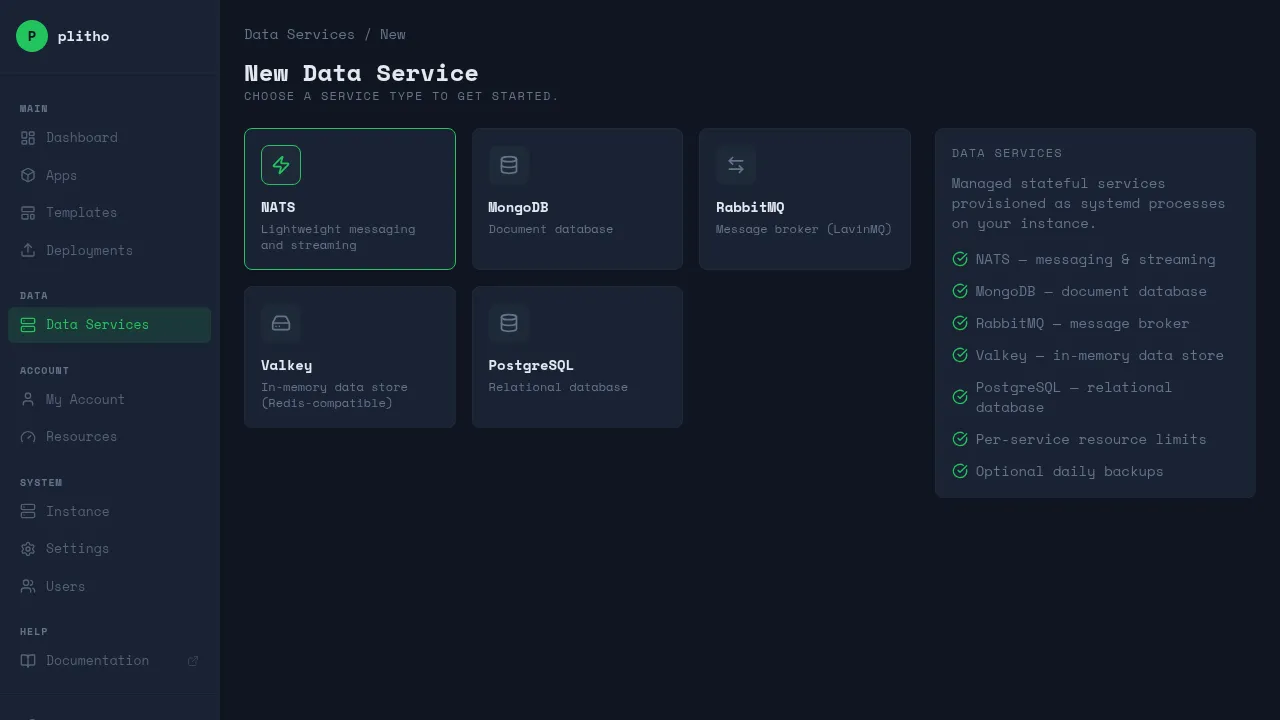Click the checkmark beside RabbitMQ — message broker
This screenshot has height=720, width=1280.
coord(960,323)
